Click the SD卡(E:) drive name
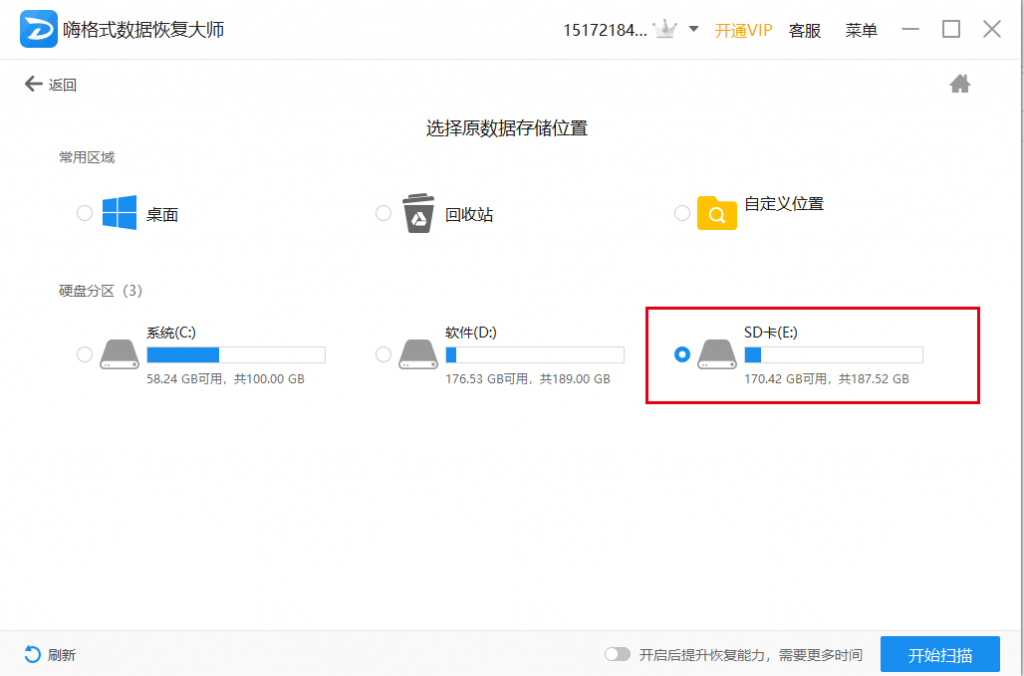1024x676 pixels. click(771, 332)
